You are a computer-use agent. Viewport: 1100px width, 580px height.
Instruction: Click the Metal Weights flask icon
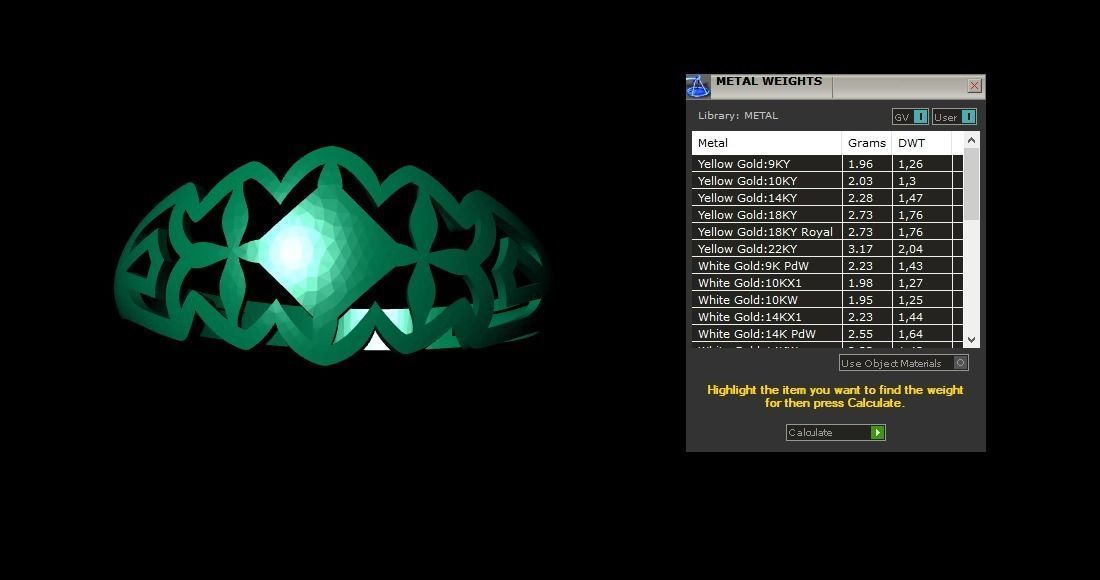pos(698,86)
